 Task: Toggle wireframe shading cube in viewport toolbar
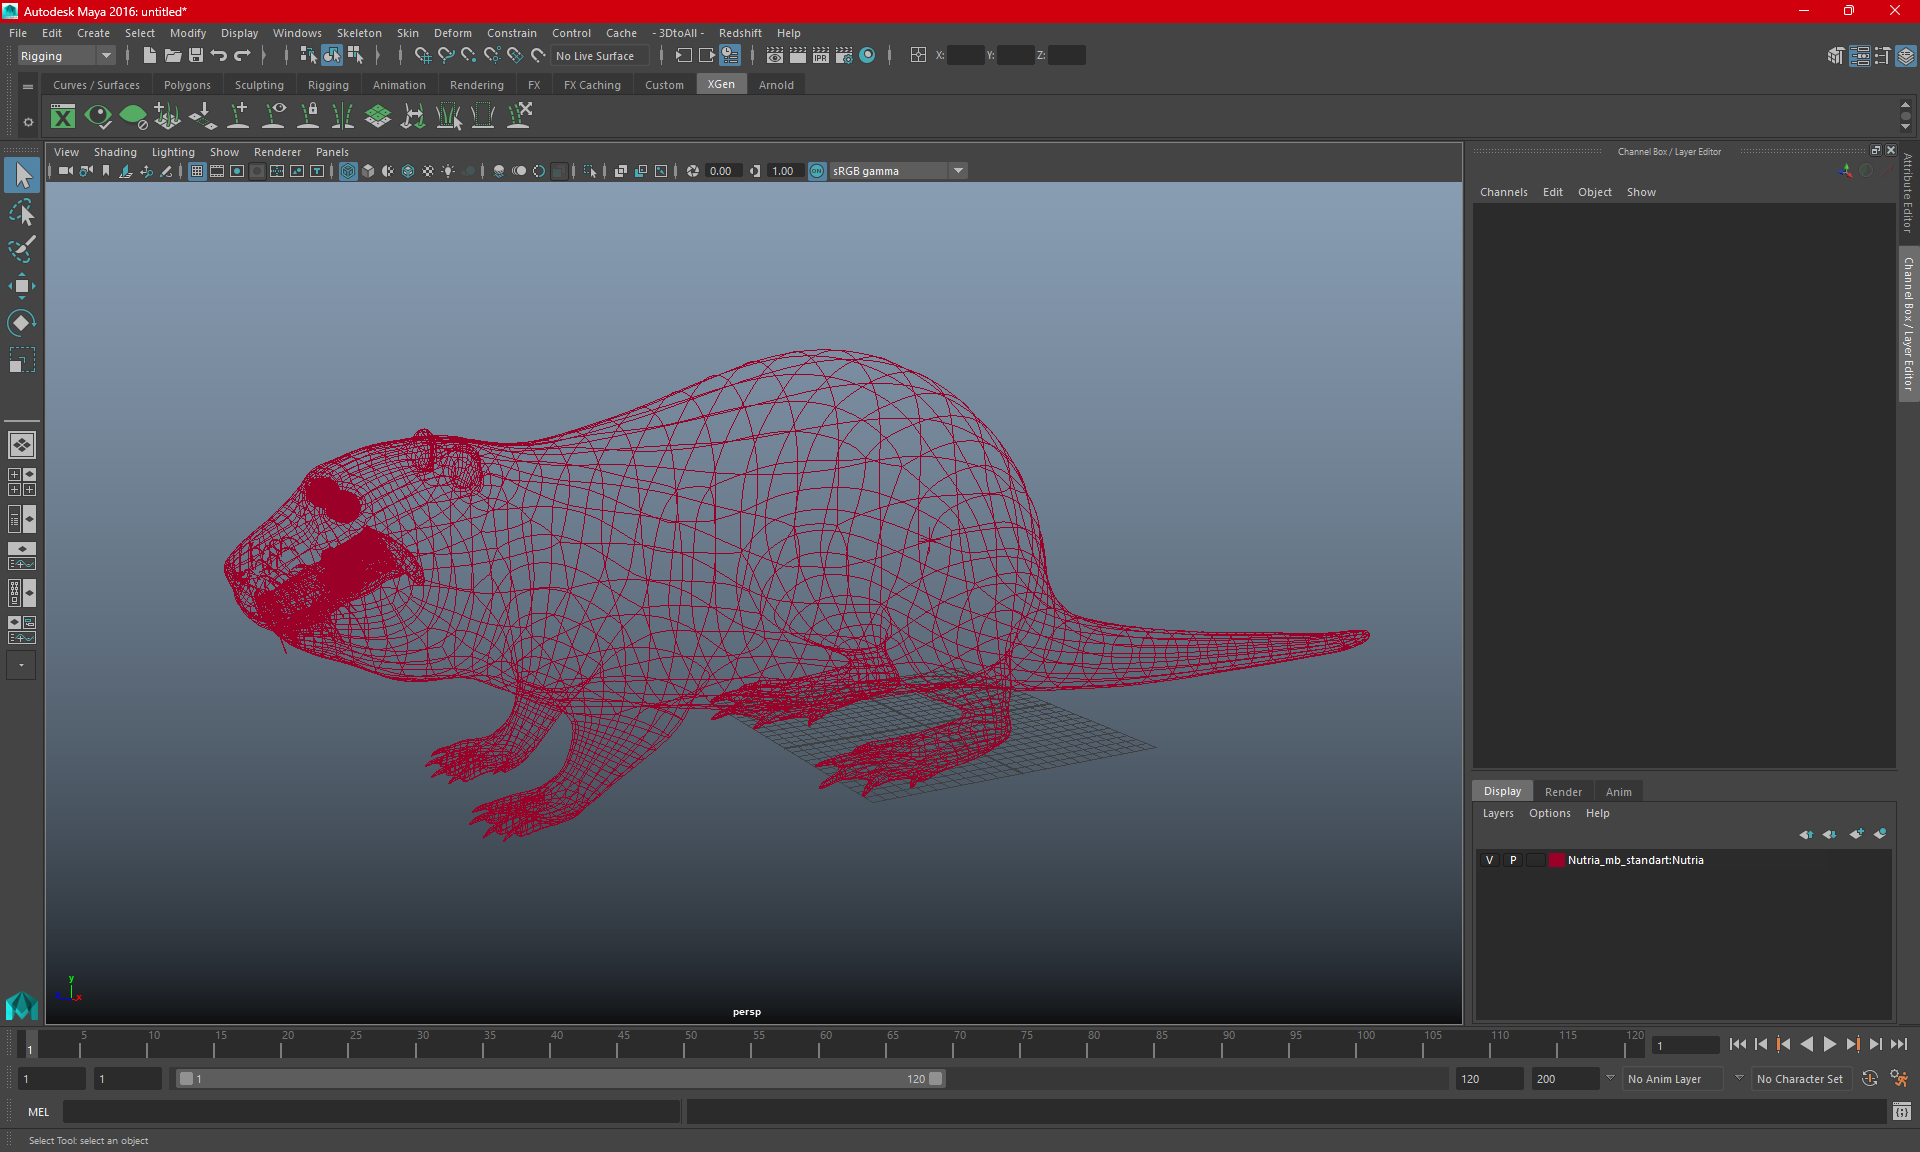tap(348, 171)
